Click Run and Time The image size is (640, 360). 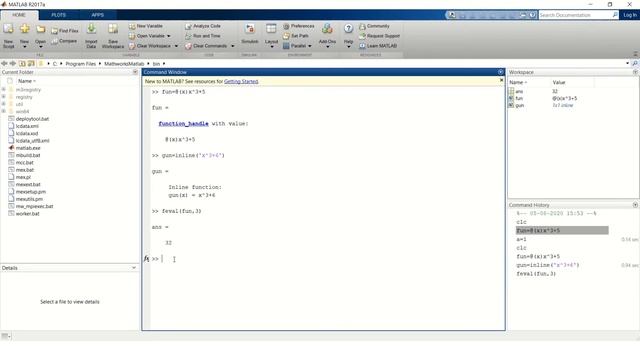203,36
